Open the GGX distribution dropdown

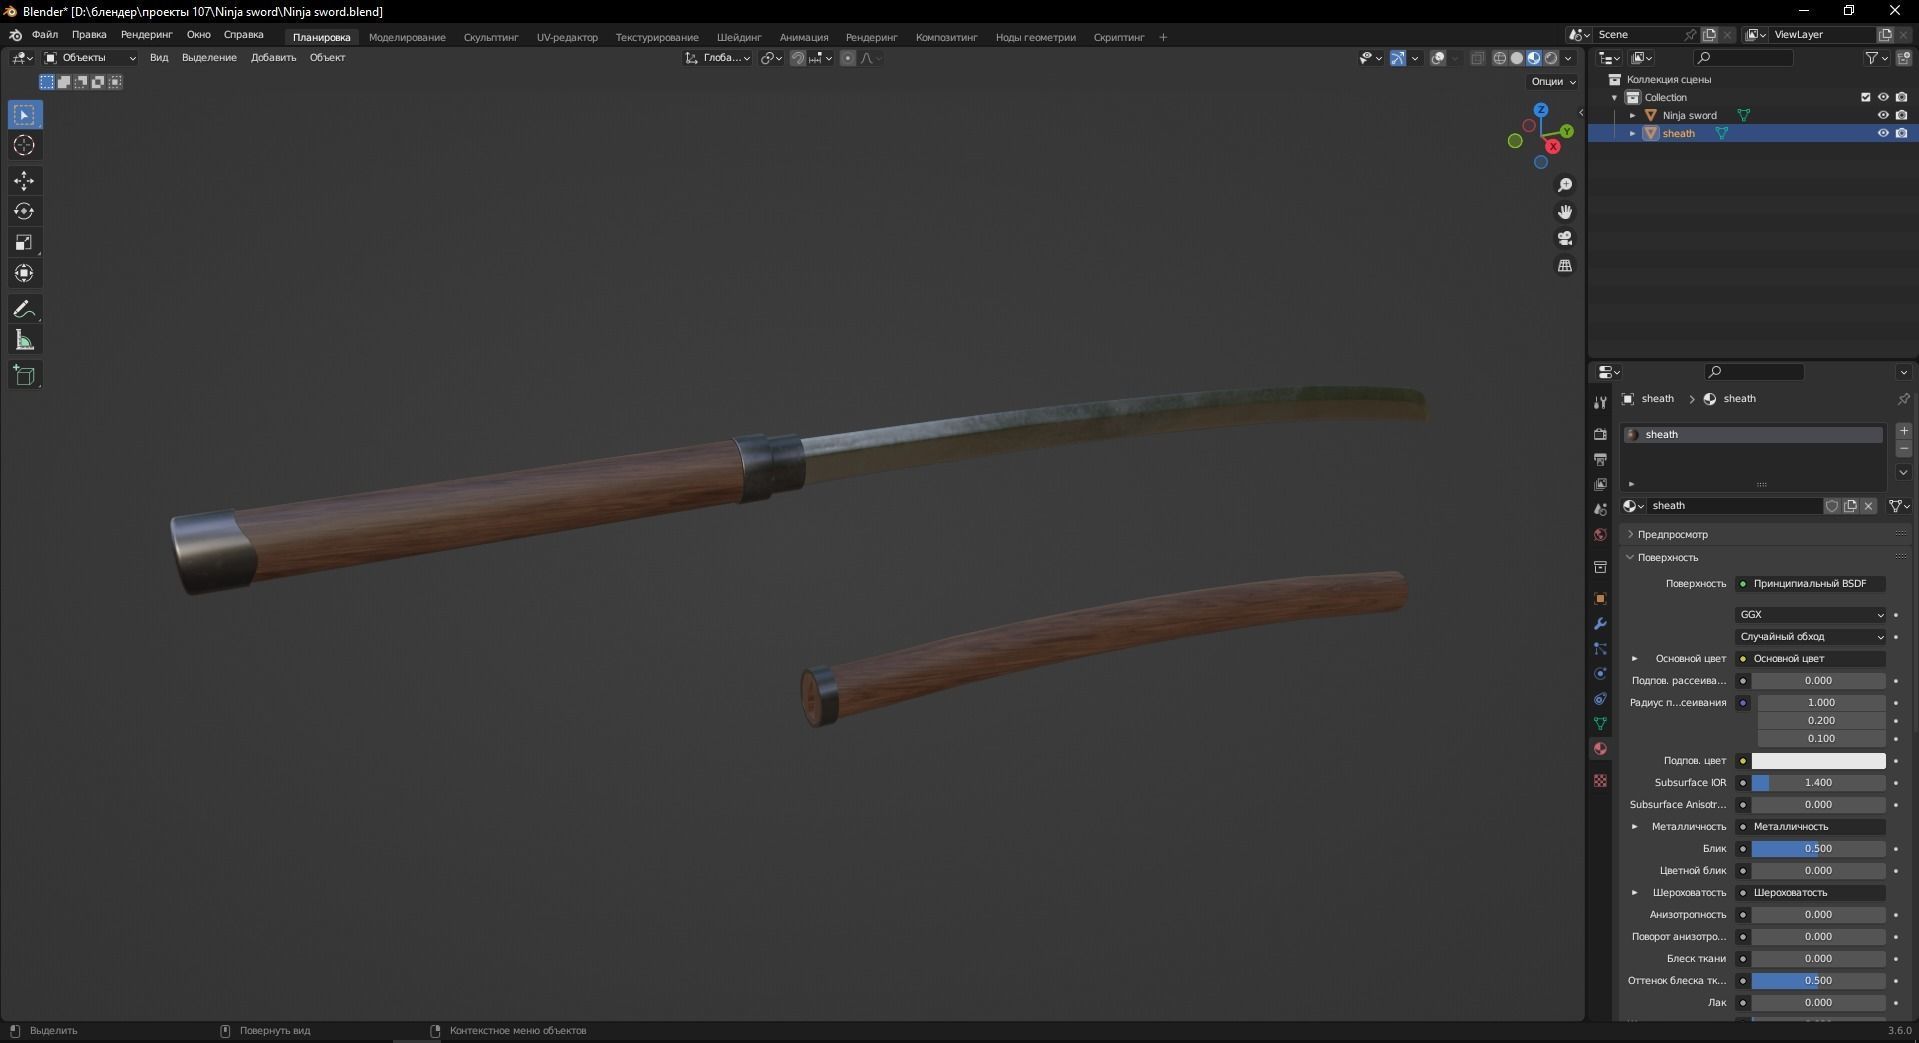[x=1811, y=615]
